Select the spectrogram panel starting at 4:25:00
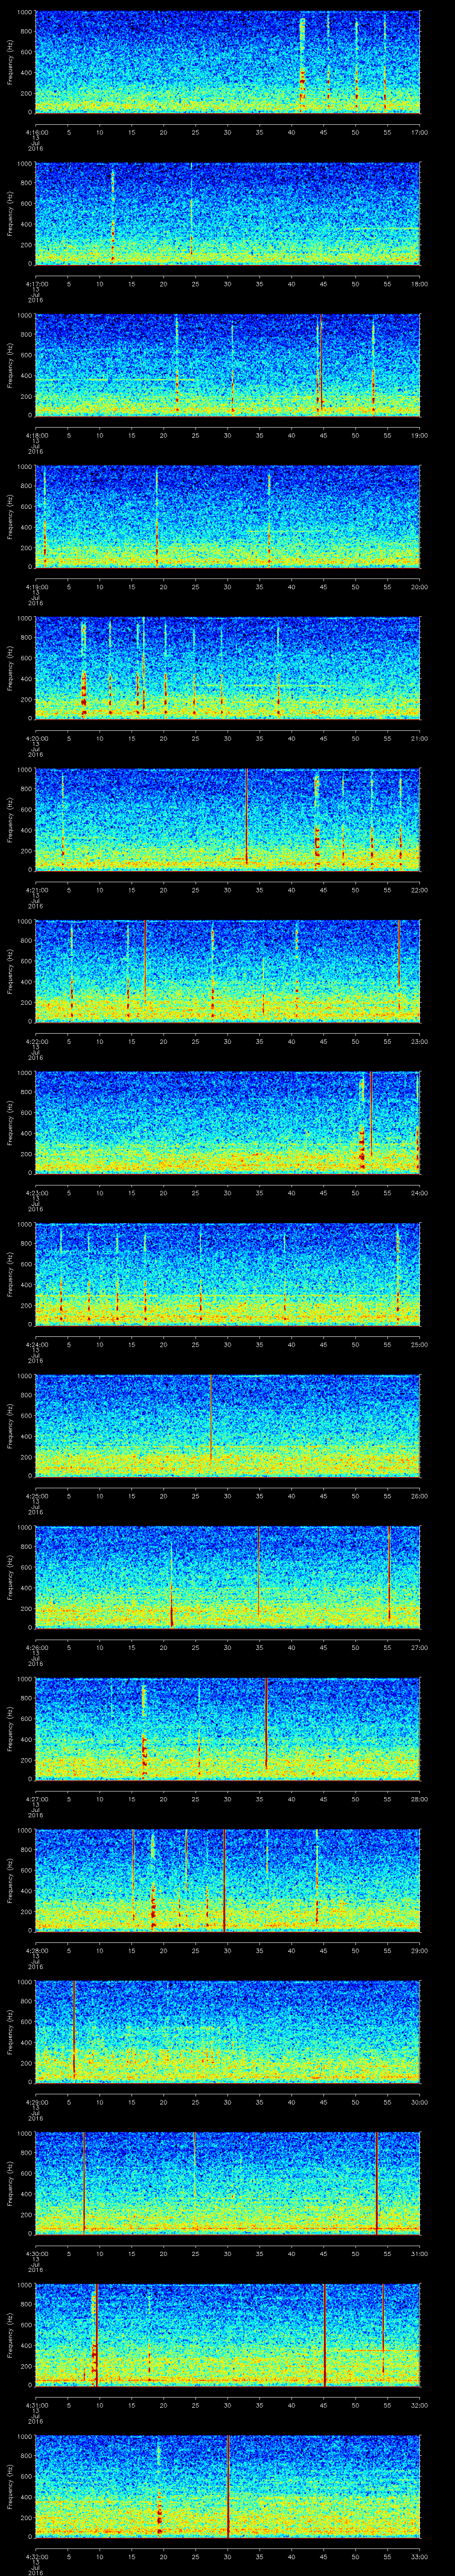This screenshot has width=455, height=2576. 227,1425
